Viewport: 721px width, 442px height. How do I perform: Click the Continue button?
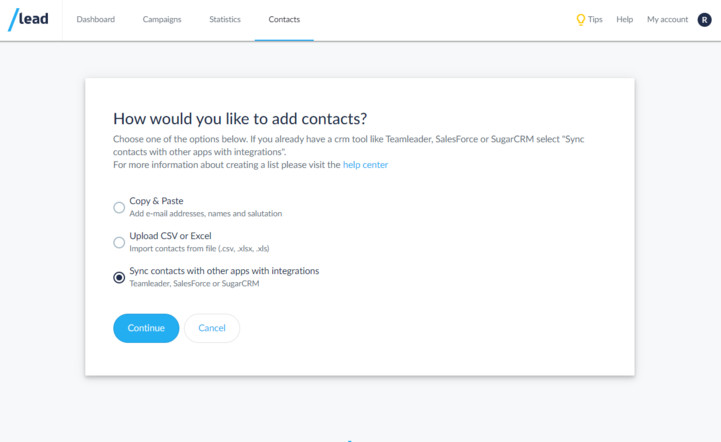[x=146, y=328]
